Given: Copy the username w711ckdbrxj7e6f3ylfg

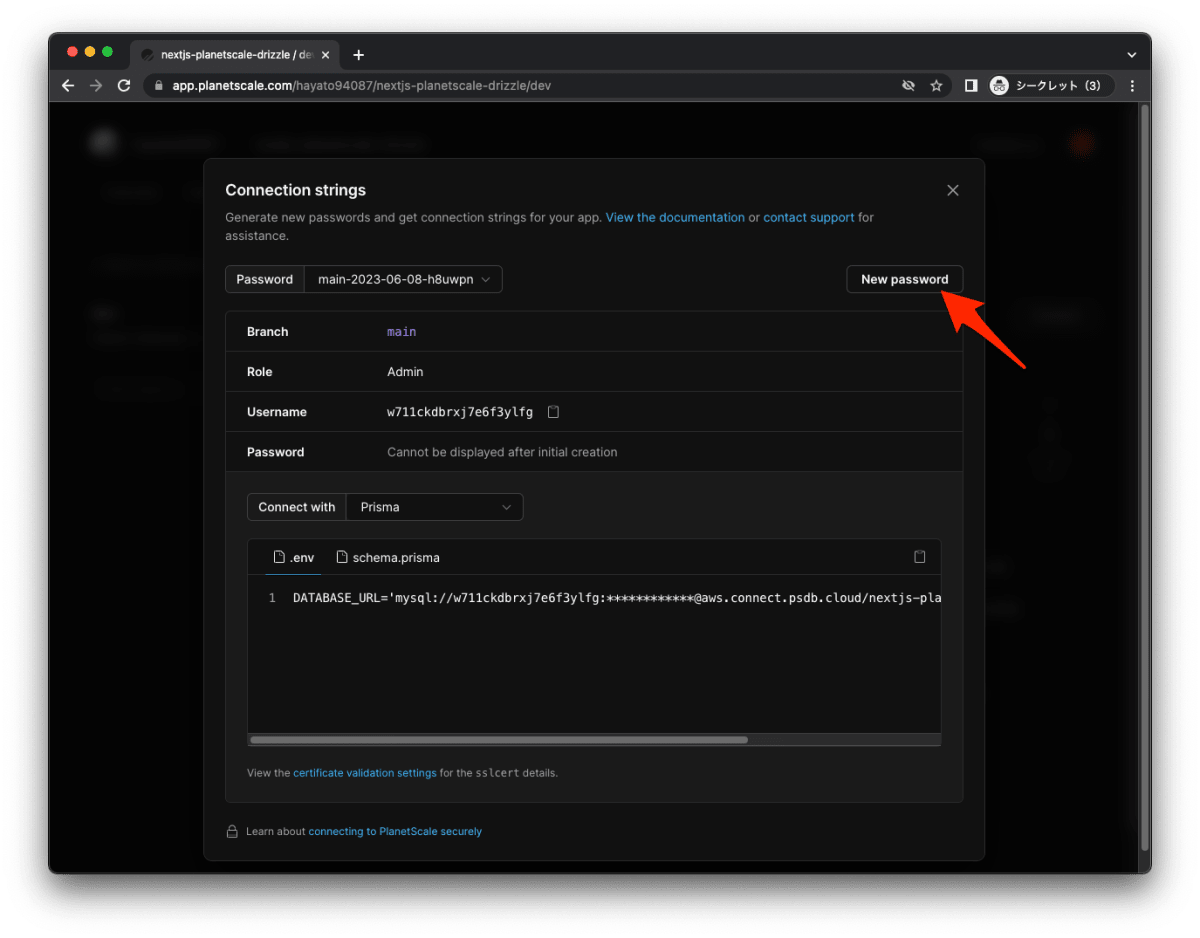Looking at the screenshot, I should tap(553, 412).
